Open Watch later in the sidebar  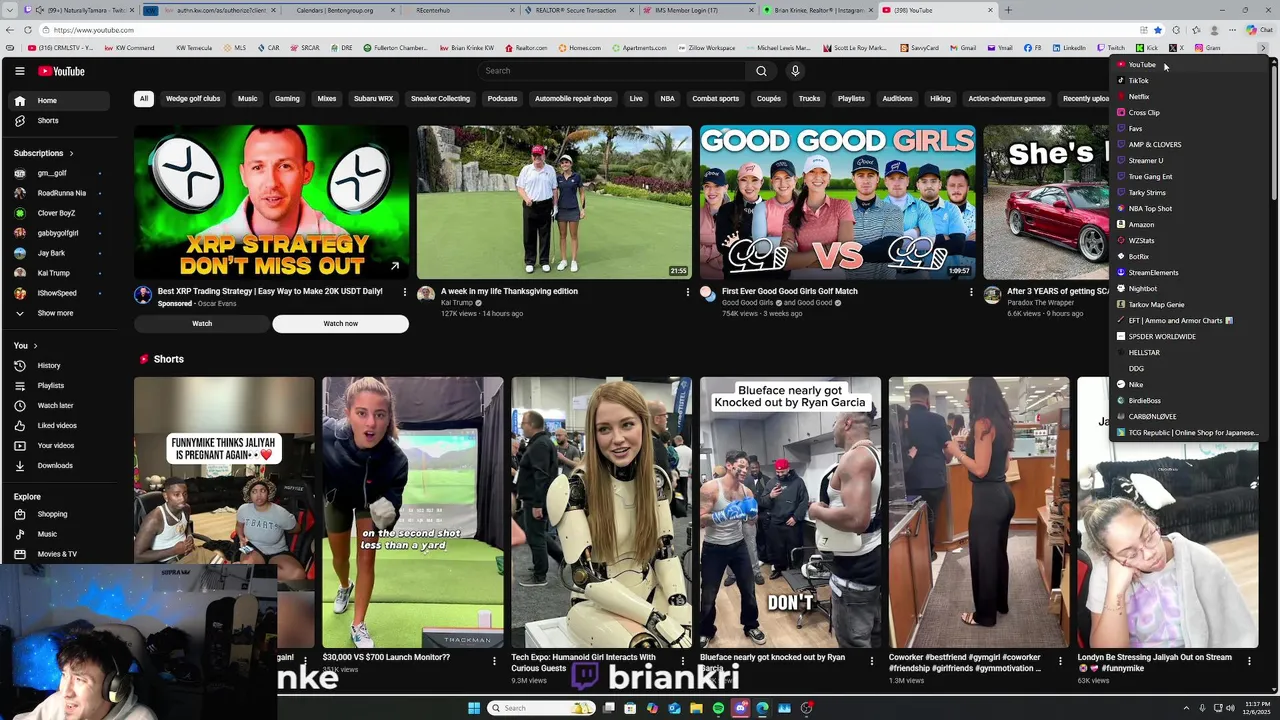coord(60,406)
